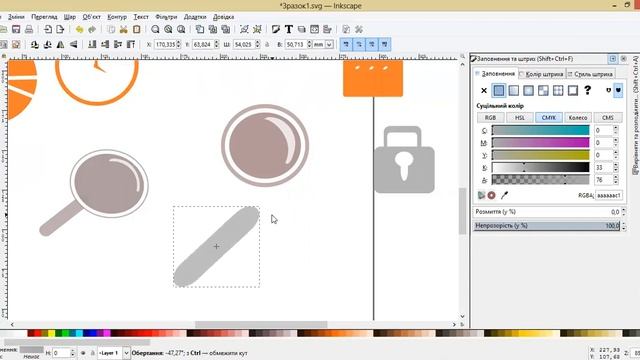The image size is (640, 360).
Task: Increase the Blur percentage spinner
Action: coord(623,210)
